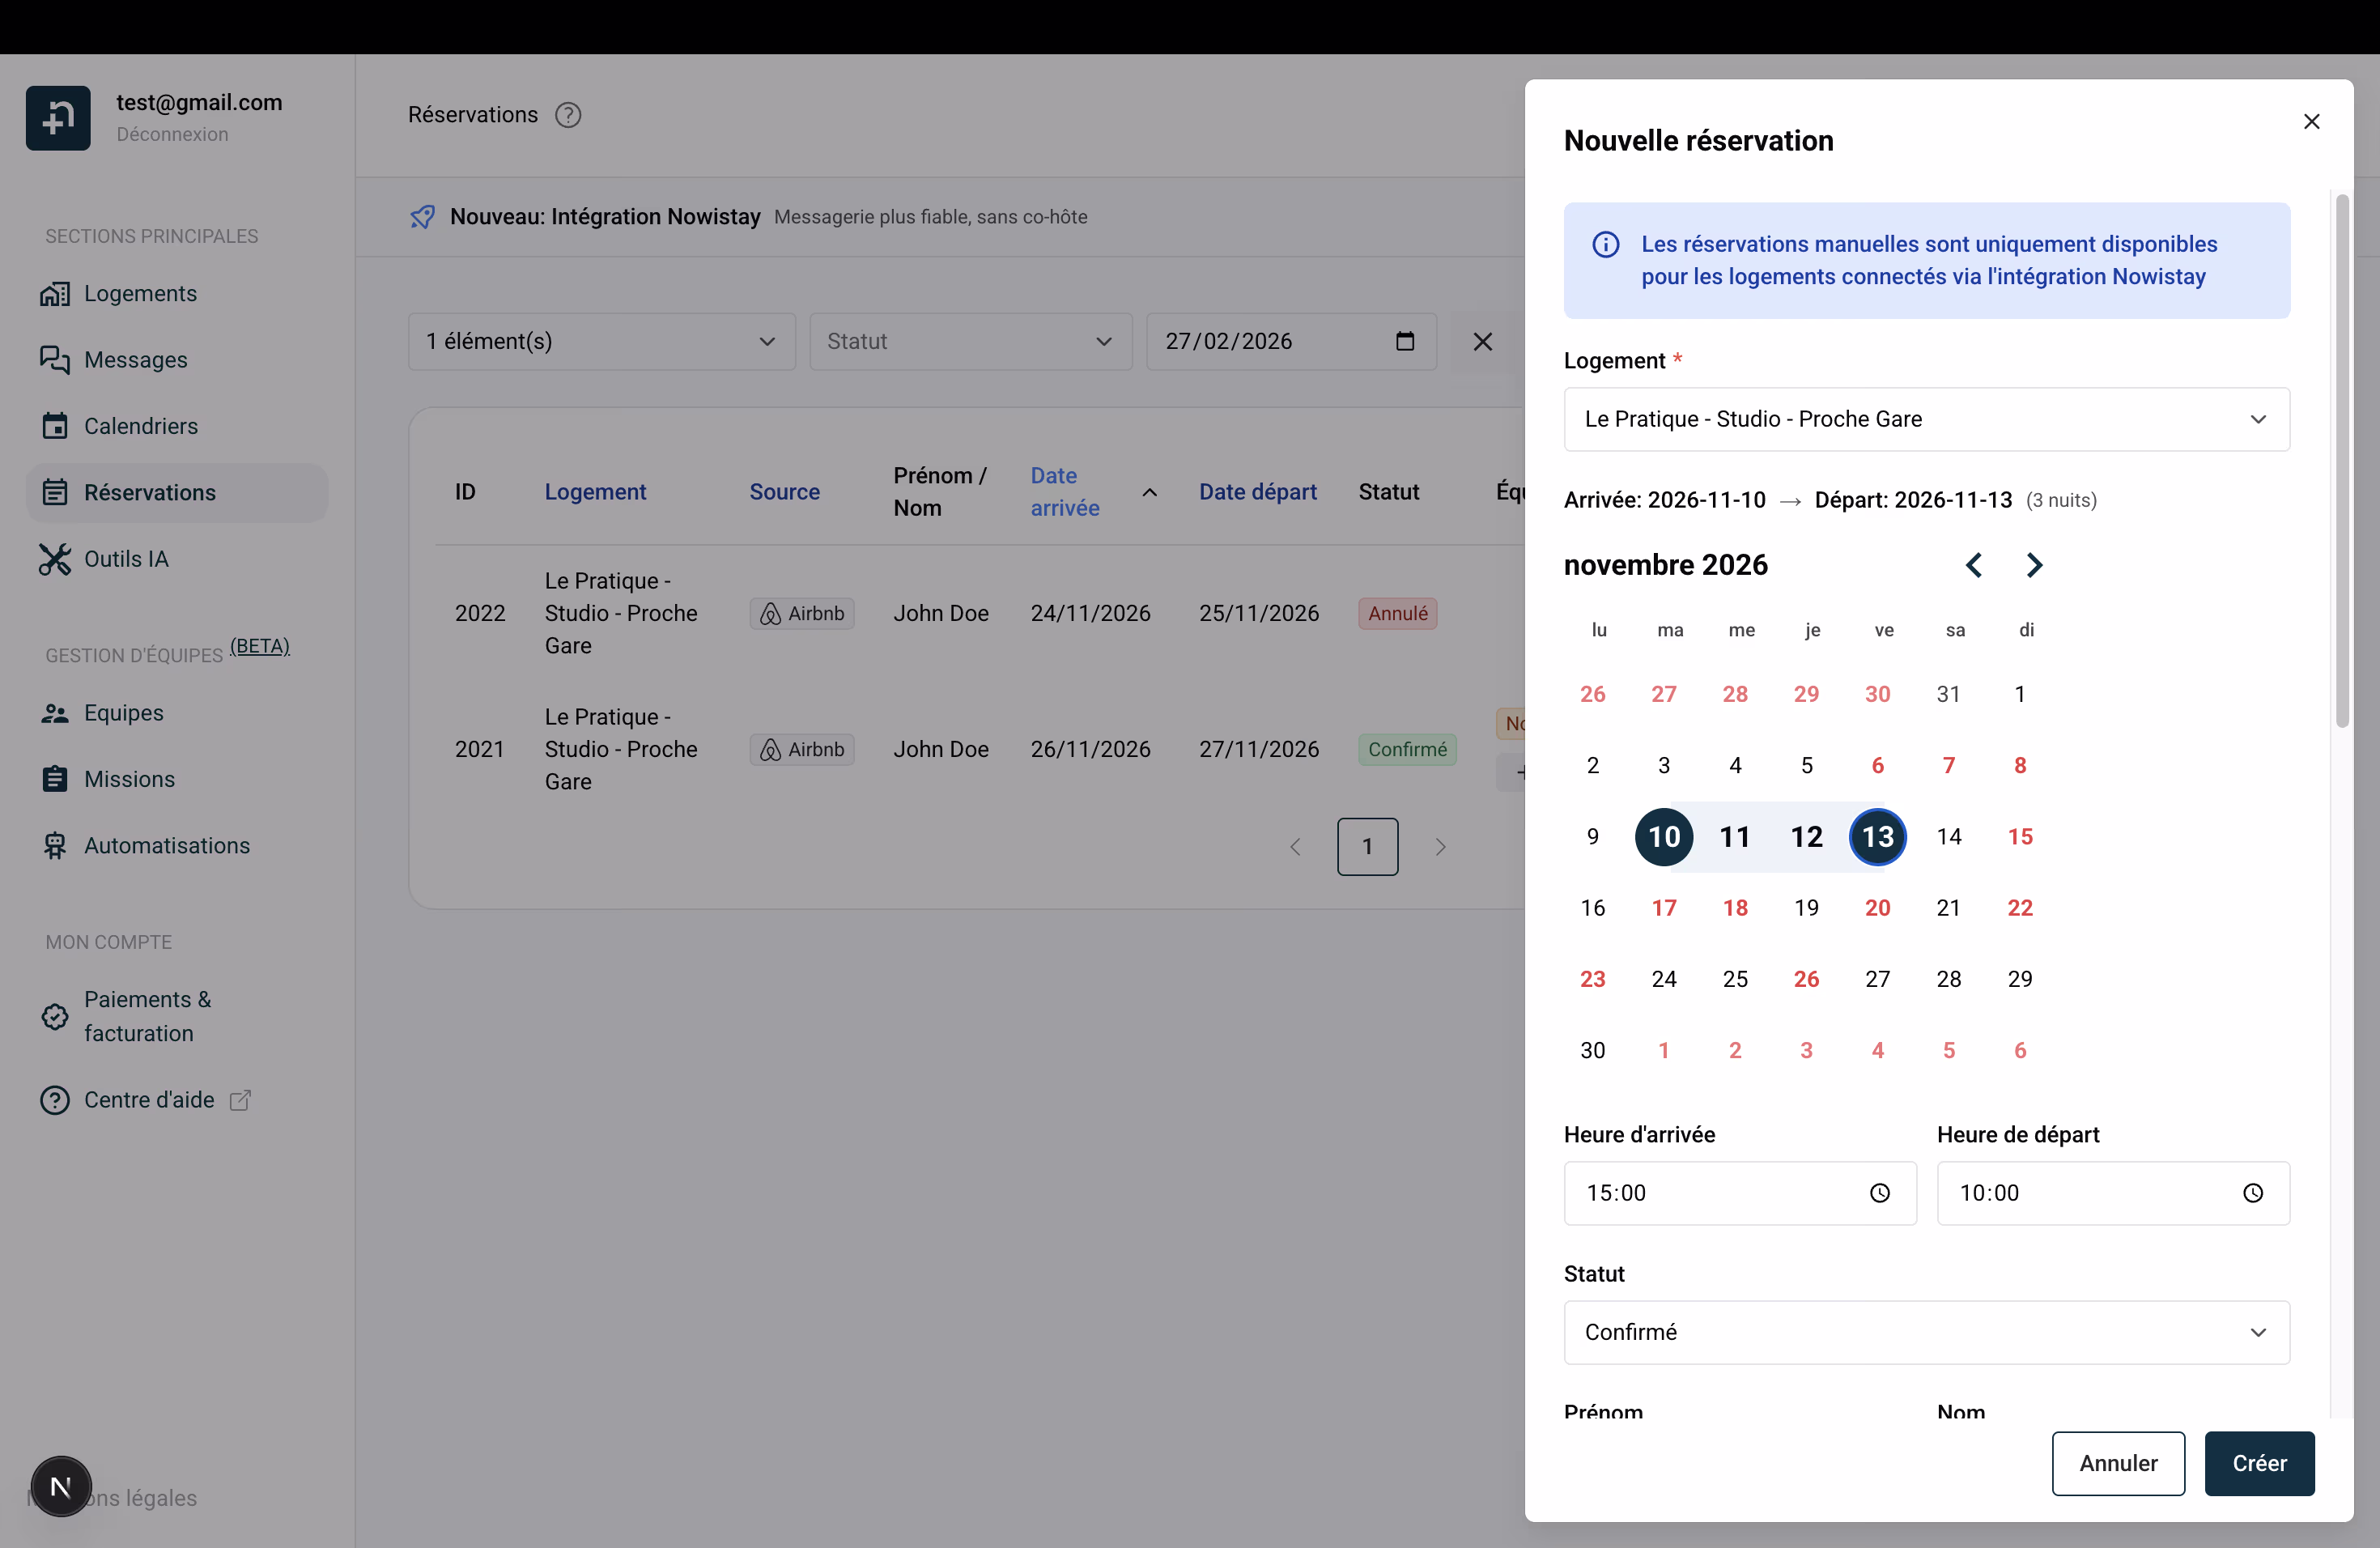Open the calendar picker in the 27/02/2026 field
This screenshot has height=1548, width=2380.
(x=1404, y=341)
